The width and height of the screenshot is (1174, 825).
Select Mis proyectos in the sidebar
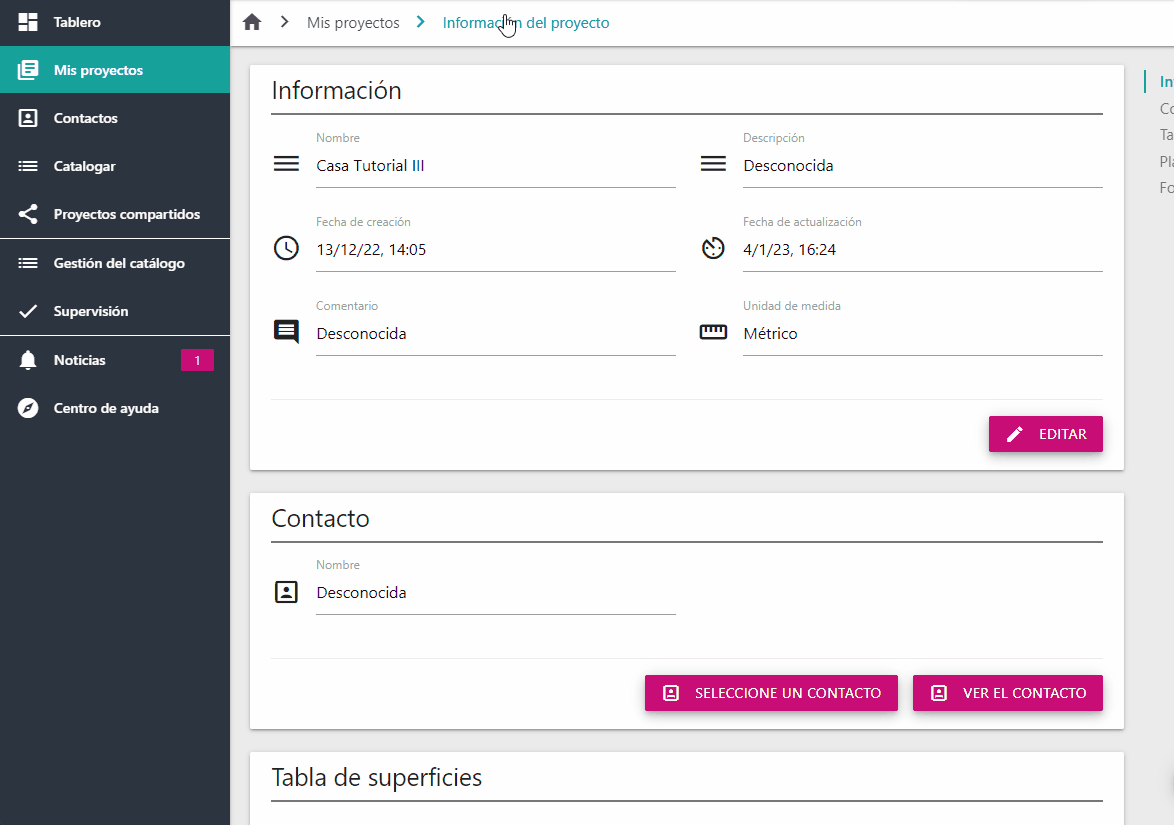[115, 70]
